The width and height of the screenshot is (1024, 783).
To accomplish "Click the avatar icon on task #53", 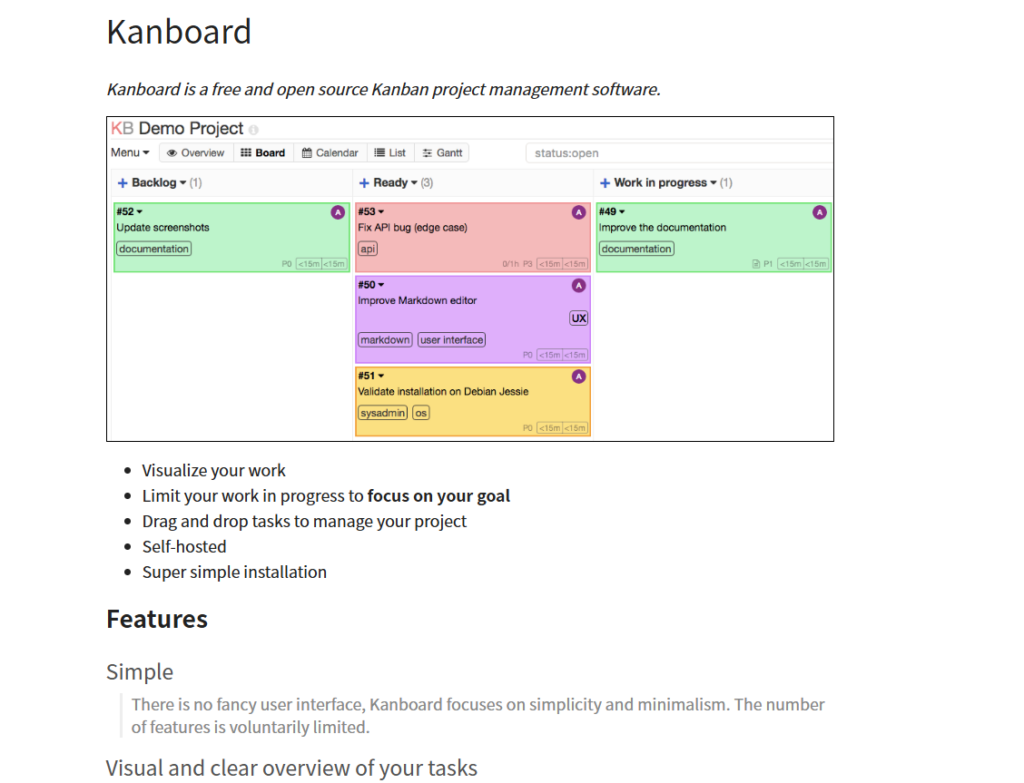I will pyautogui.click(x=578, y=212).
